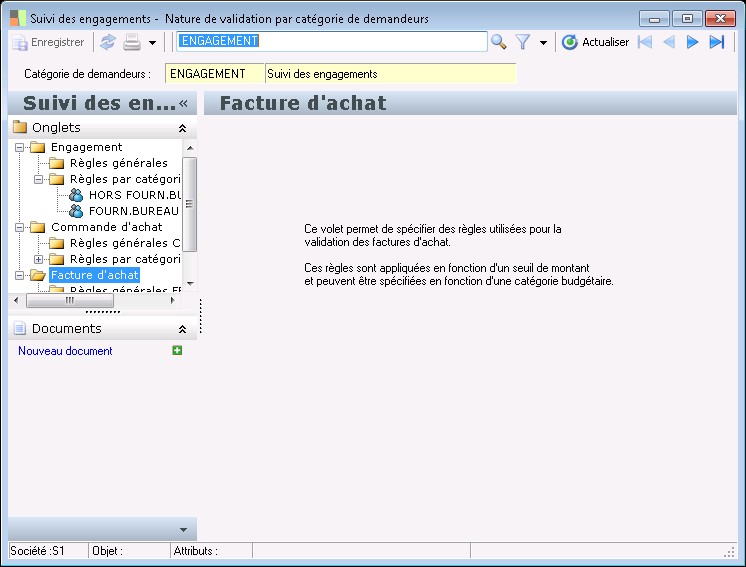Click the Catégorie de demandeurs code field
This screenshot has height=567, width=746.
(x=215, y=74)
